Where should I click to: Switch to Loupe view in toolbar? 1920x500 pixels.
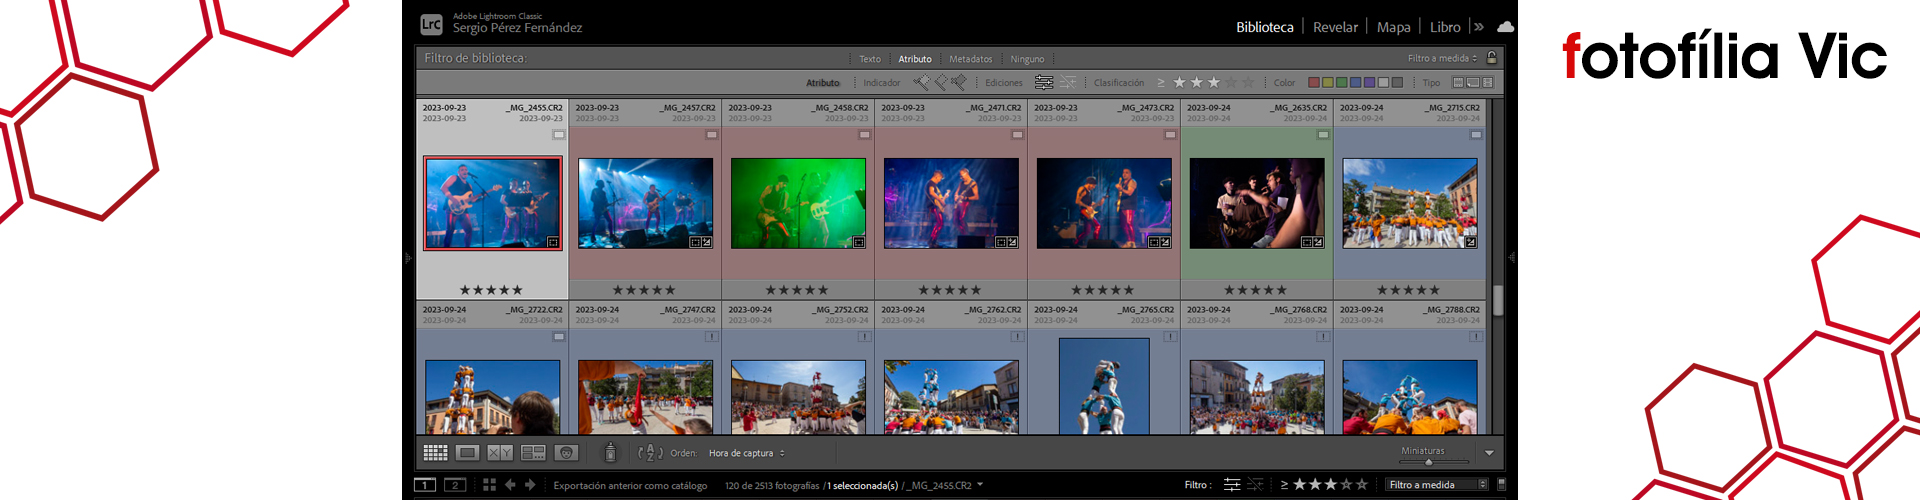(x=467, y=453)
